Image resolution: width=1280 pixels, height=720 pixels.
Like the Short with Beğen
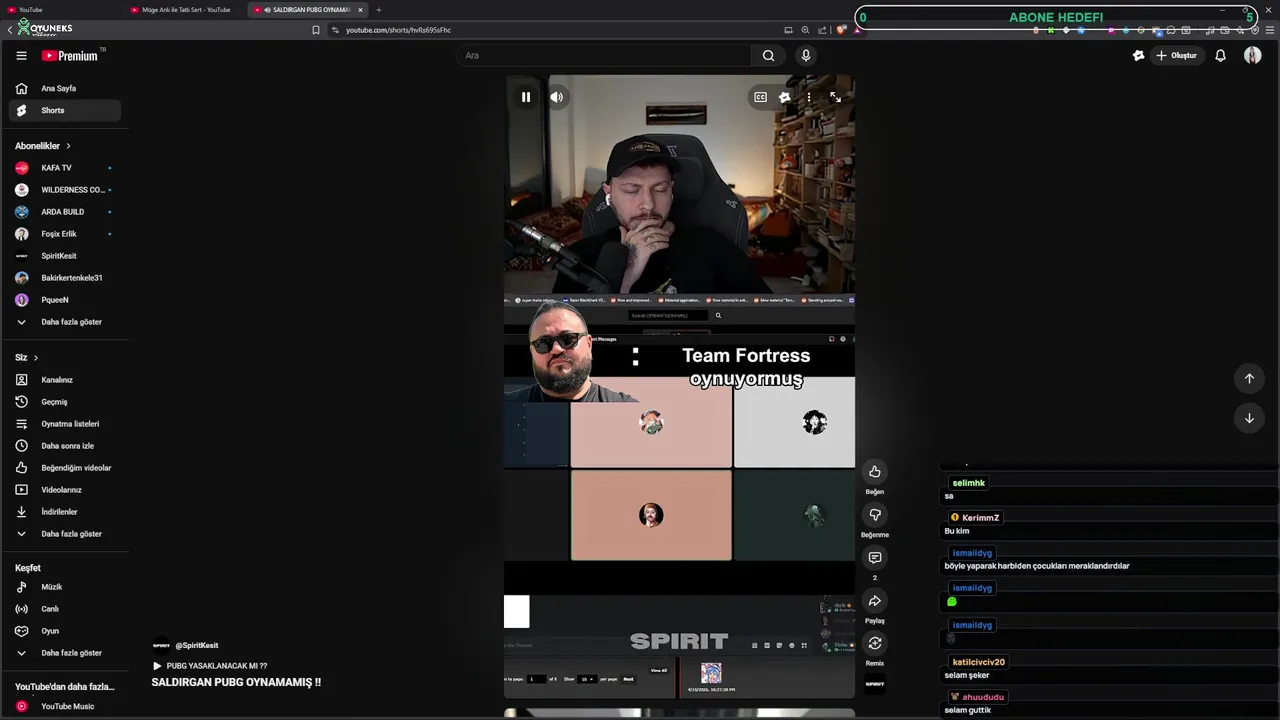pos(875,472)
